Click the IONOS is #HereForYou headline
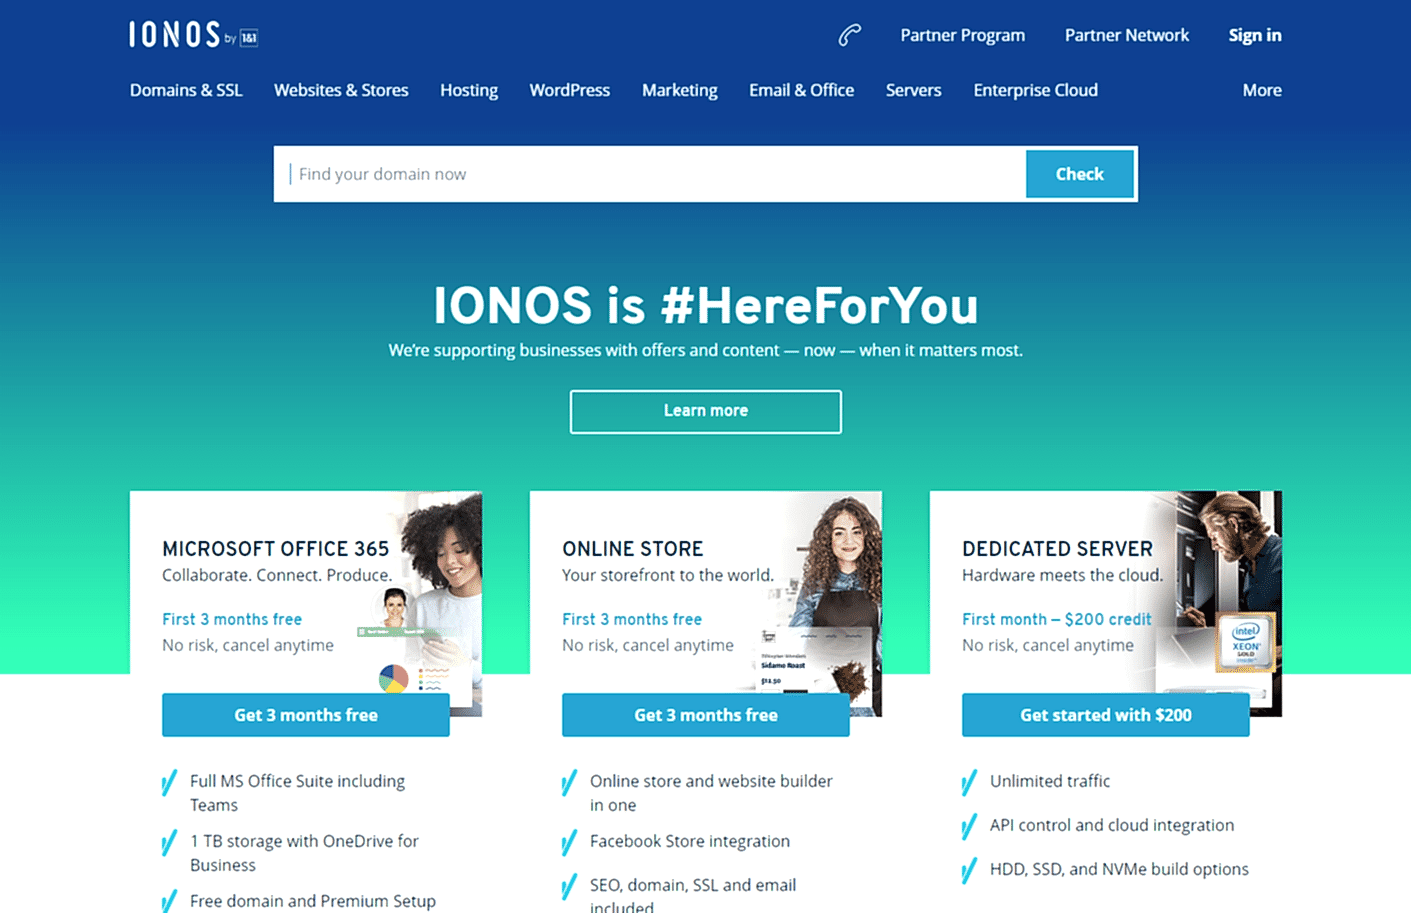 706,305
